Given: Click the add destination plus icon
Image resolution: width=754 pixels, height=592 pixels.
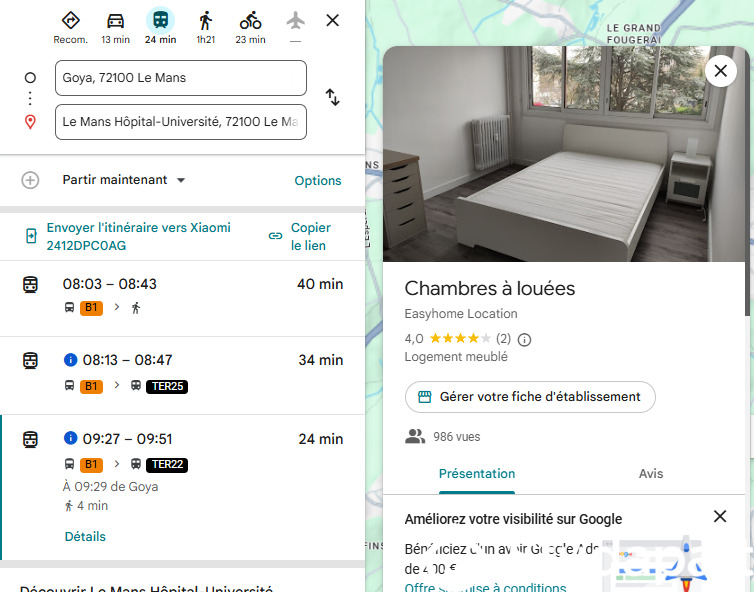Looking at the screenshot, I should (30, 180).
